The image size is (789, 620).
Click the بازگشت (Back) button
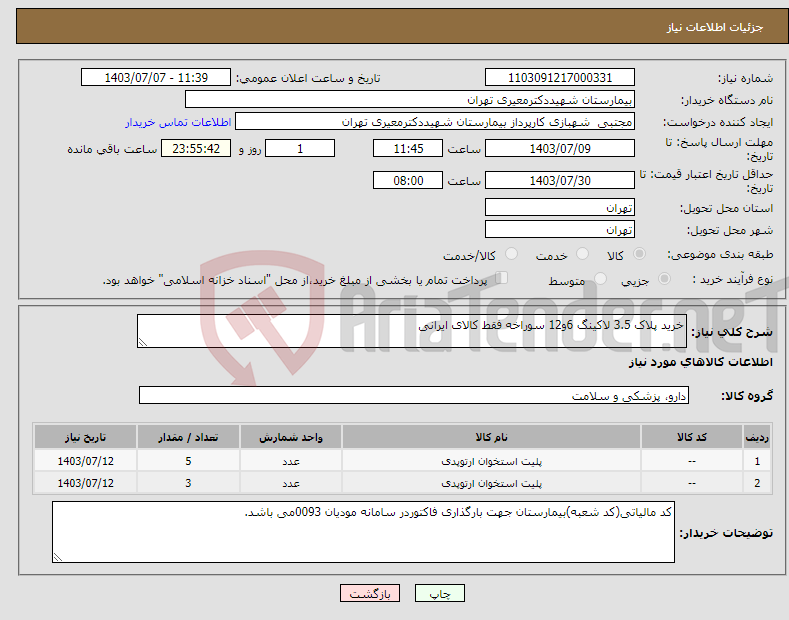[370, 593]
